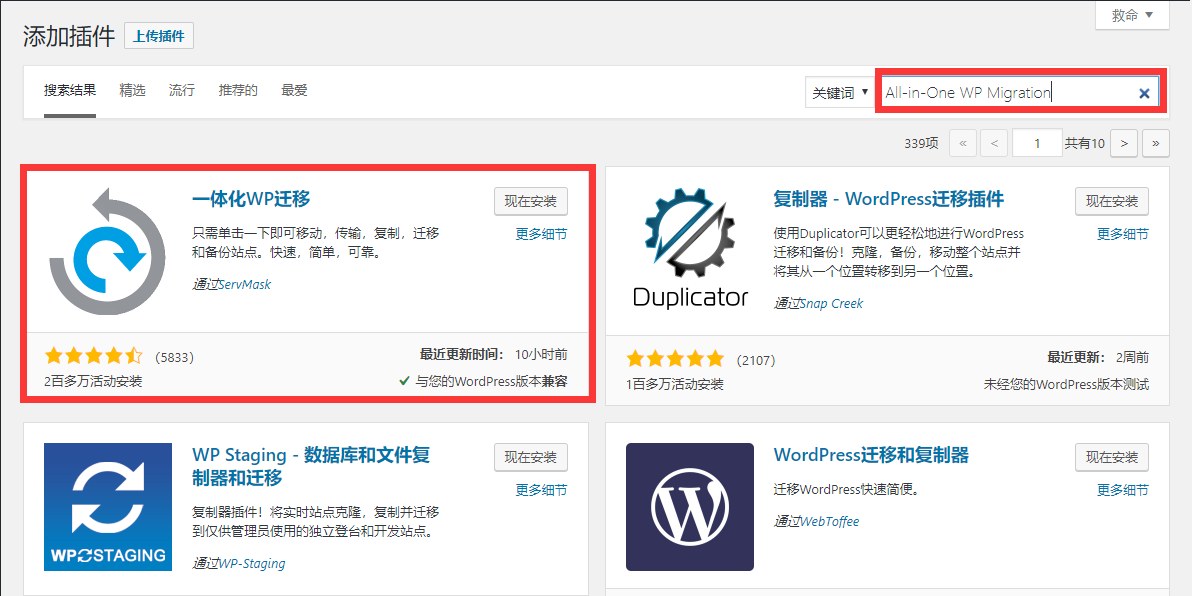1192x596 pixels.
Task: Open the WP Staging plugin title link
Action: coord(312,466)
